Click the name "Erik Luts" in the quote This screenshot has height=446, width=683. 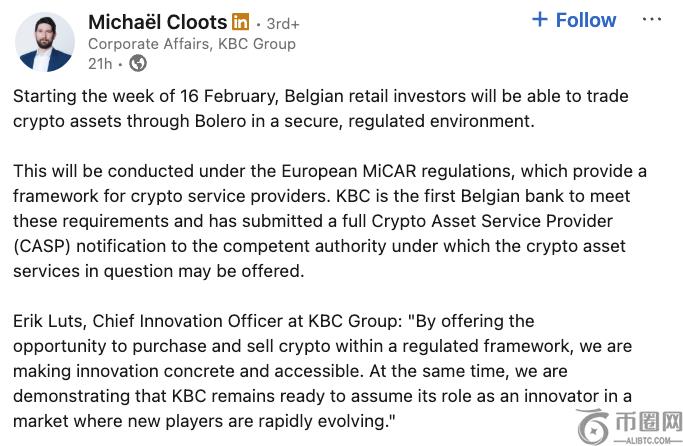pyautogui.click(x=47, y=321)
